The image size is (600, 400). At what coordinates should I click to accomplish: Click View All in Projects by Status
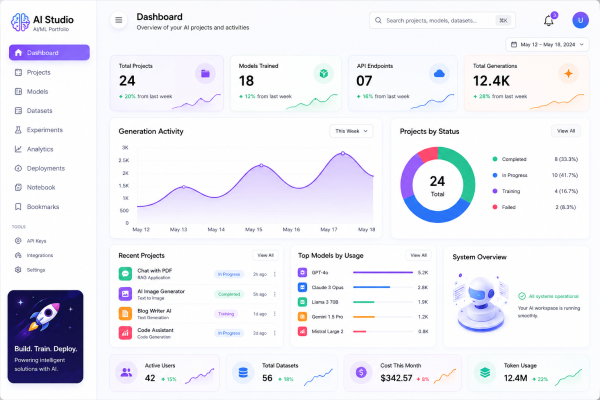point(566,131)
